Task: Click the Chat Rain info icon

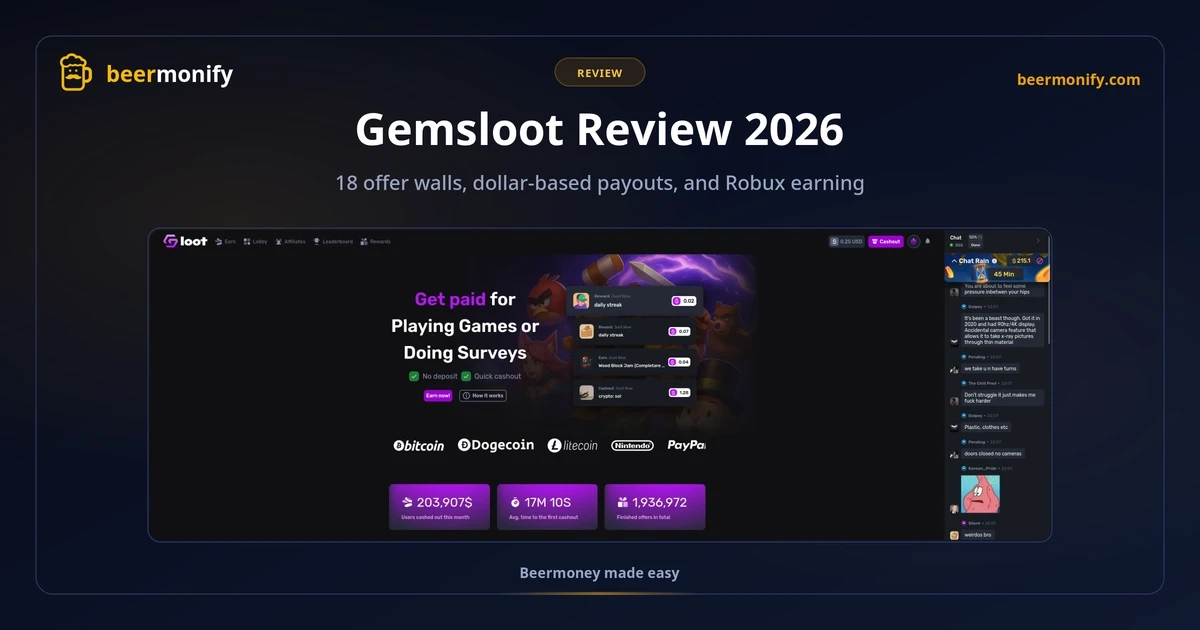Action: click(x=995, y=260)
